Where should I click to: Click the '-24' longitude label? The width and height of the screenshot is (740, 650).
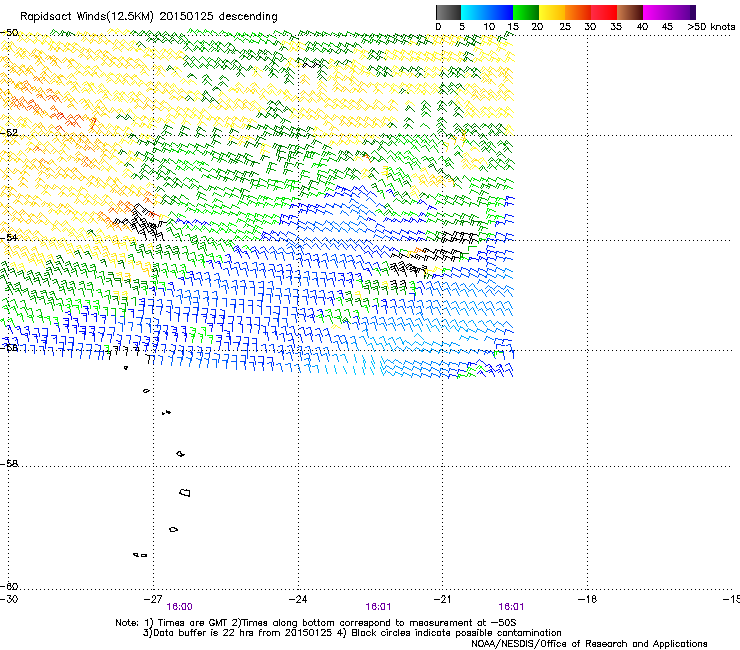coord(298,599)
